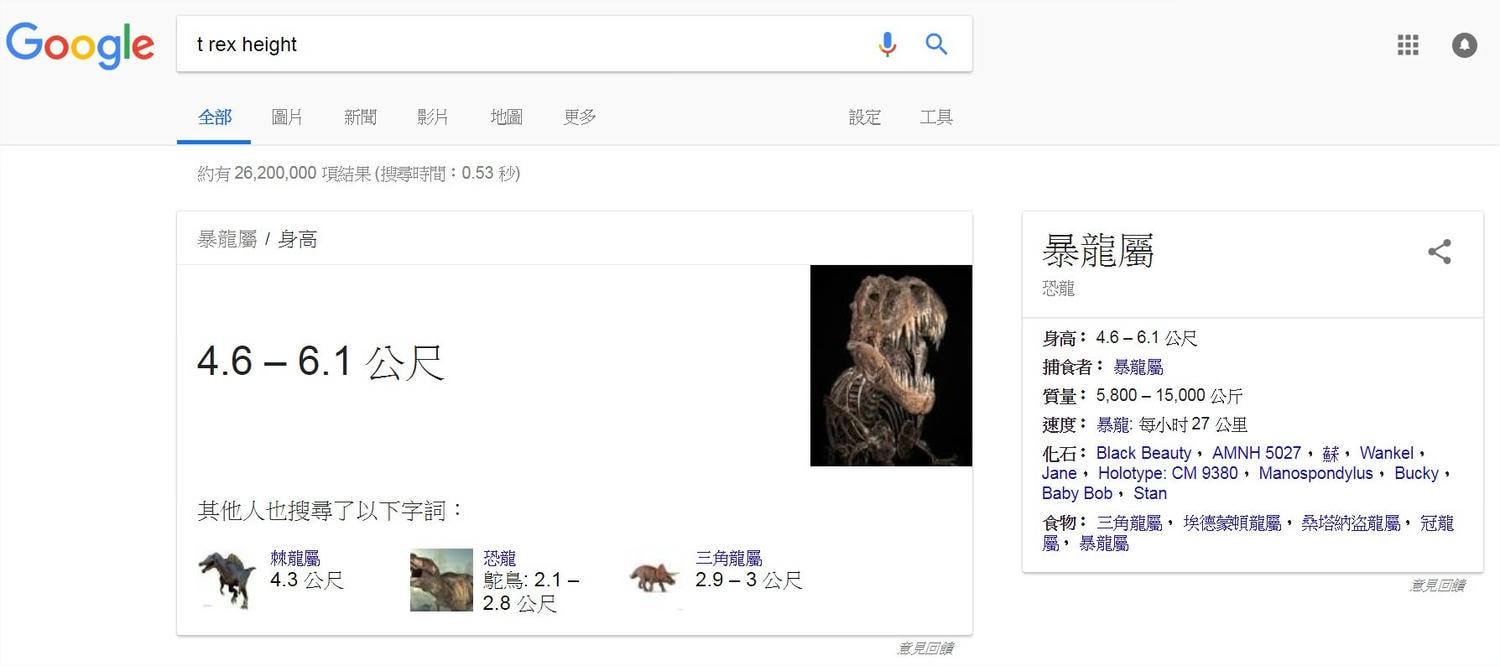Click the 棘龍屬 dinosaur thumbnail

pyautogui.click(x=228, y=579)
